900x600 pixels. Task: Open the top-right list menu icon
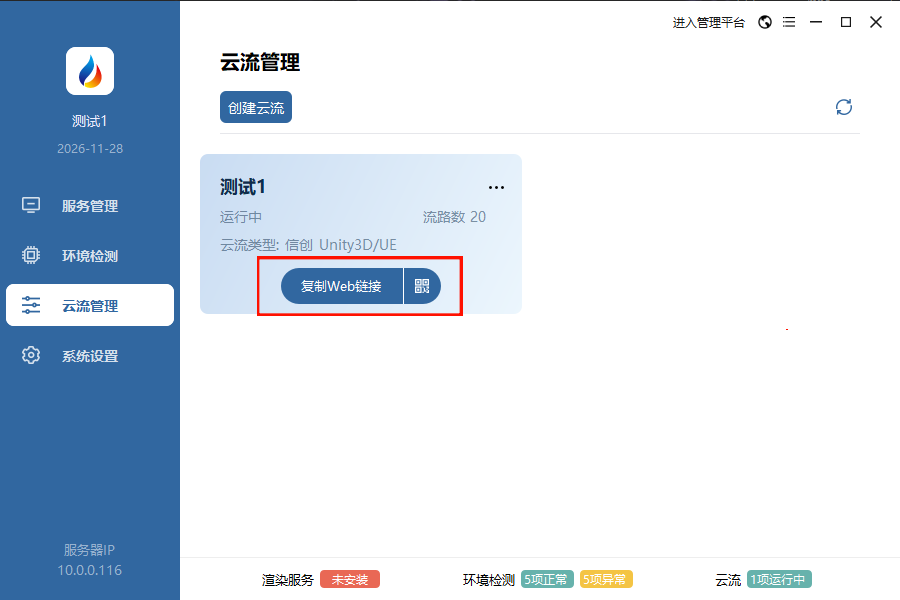click(789, 22)
